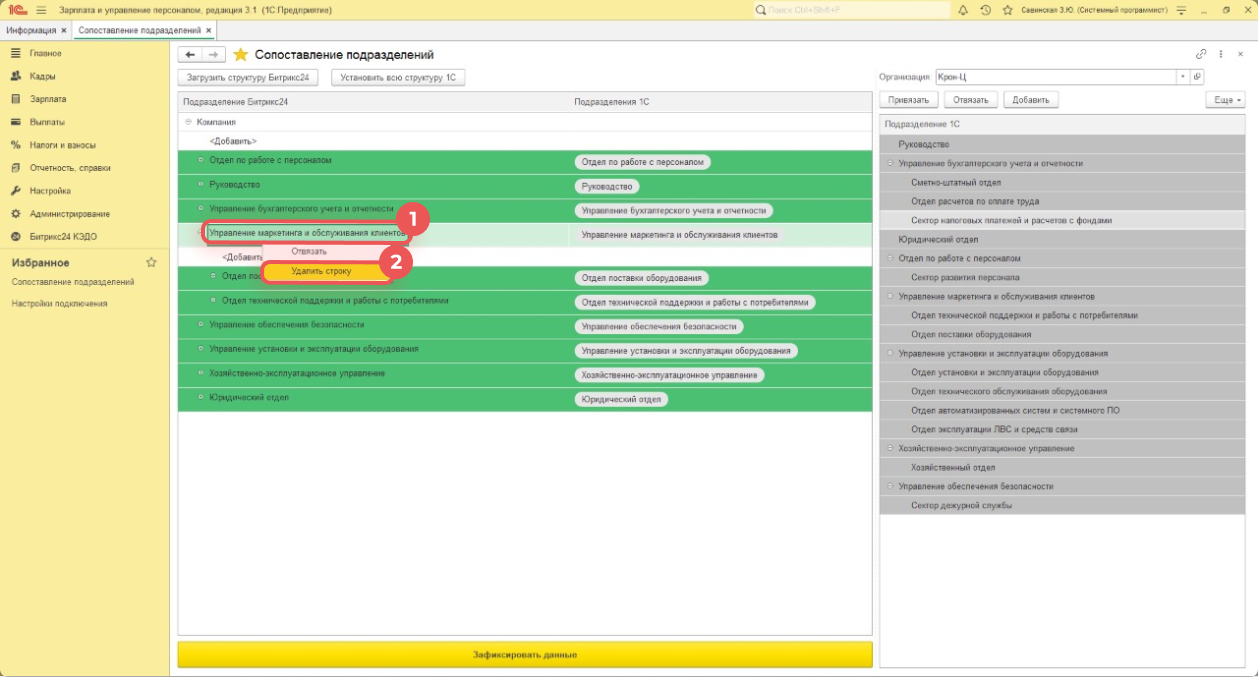Open the 1C logo main menu
Image resolution: width=1258 pixels, height=677 pixels.
click(17, 10)
